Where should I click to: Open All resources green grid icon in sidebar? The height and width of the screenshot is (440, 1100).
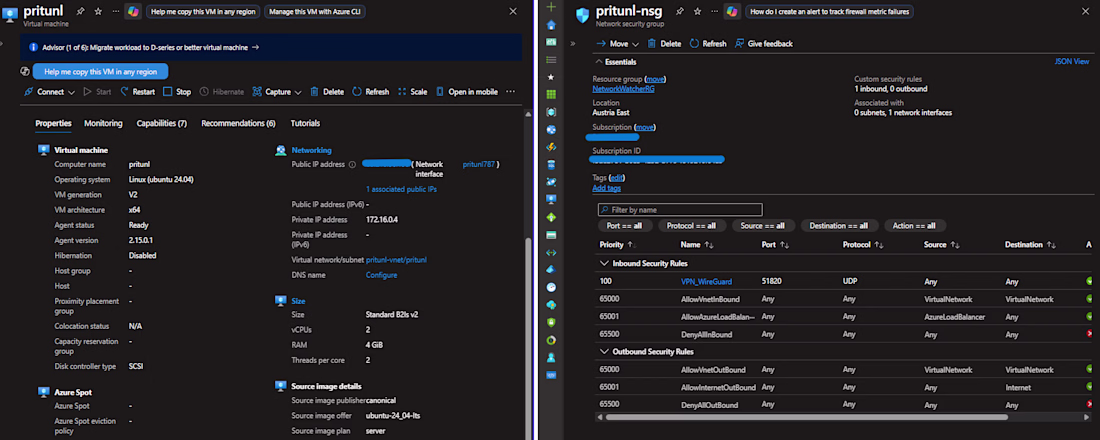(x=551, y=95)
